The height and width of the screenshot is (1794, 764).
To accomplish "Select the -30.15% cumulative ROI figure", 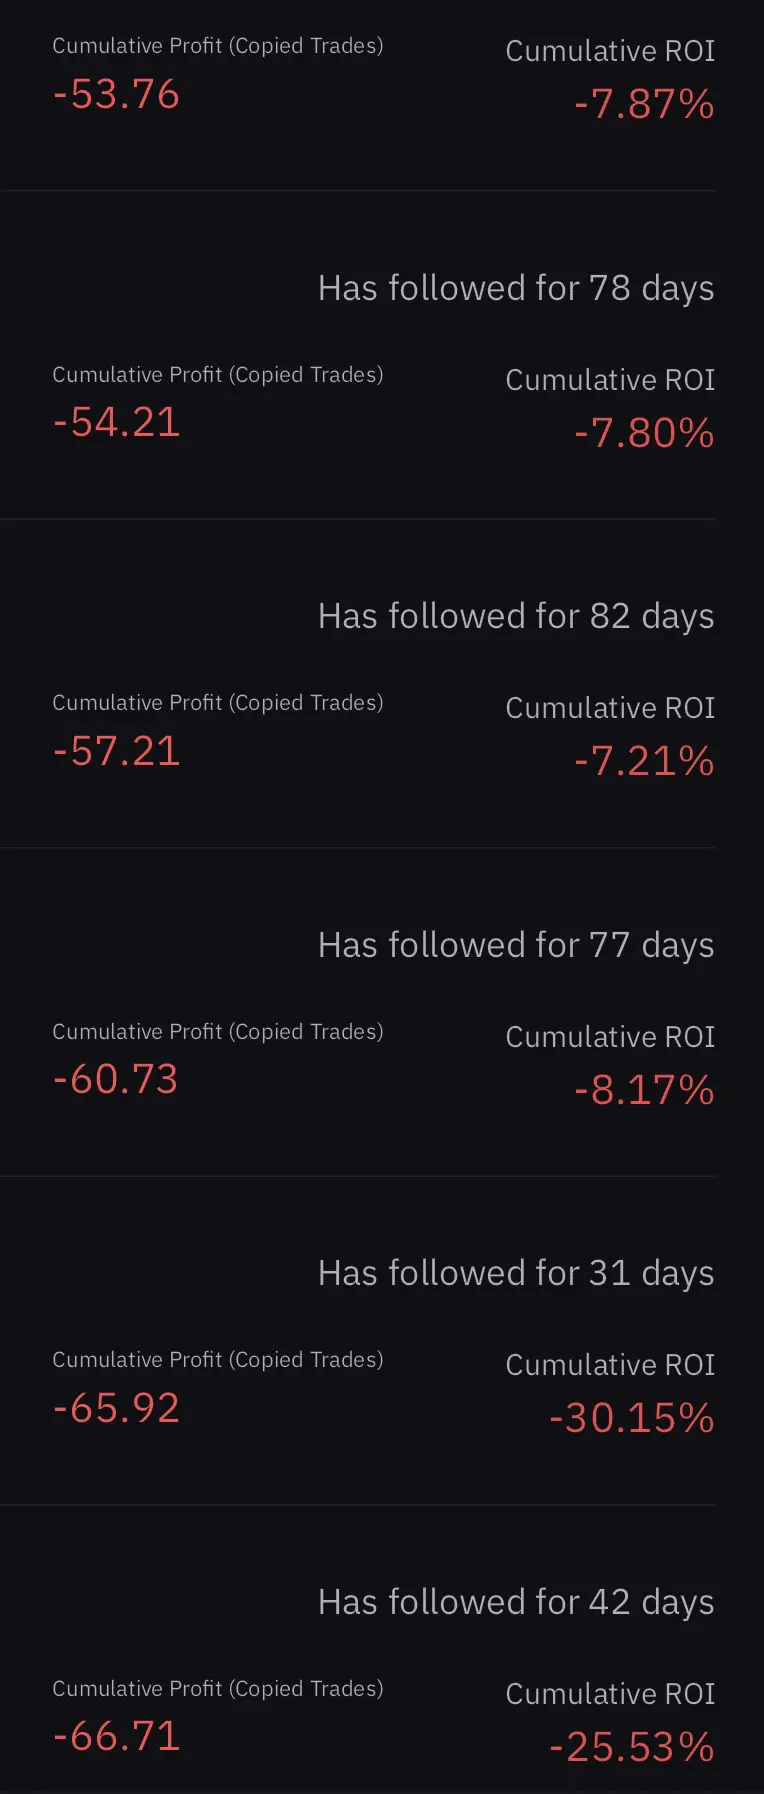I will tap(632, 1418).
